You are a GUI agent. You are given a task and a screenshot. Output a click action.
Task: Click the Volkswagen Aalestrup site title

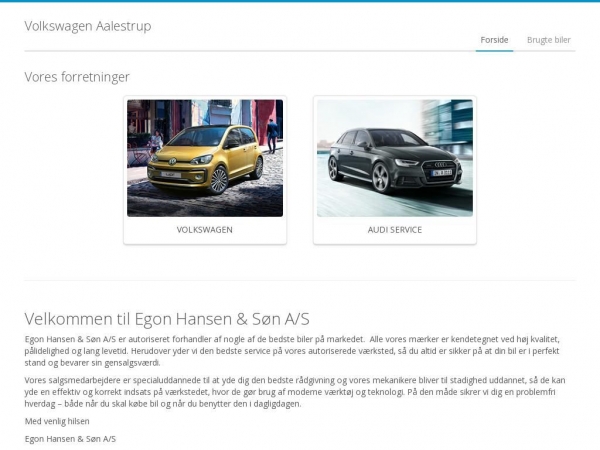[88, 26]
